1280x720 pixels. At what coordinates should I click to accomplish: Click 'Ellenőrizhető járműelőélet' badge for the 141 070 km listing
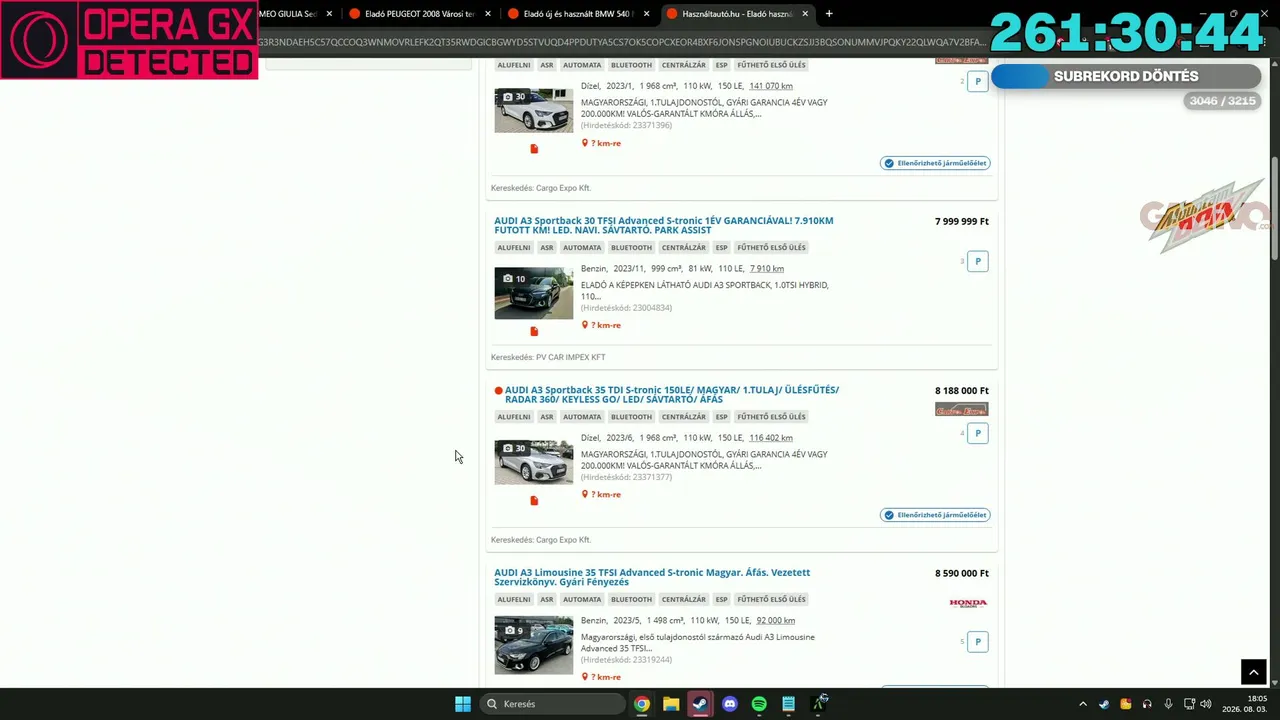[x=935, y=163]
